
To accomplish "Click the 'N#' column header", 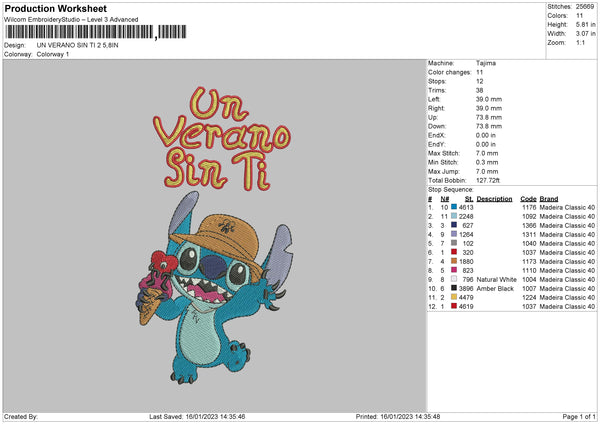I will [445, 199].
